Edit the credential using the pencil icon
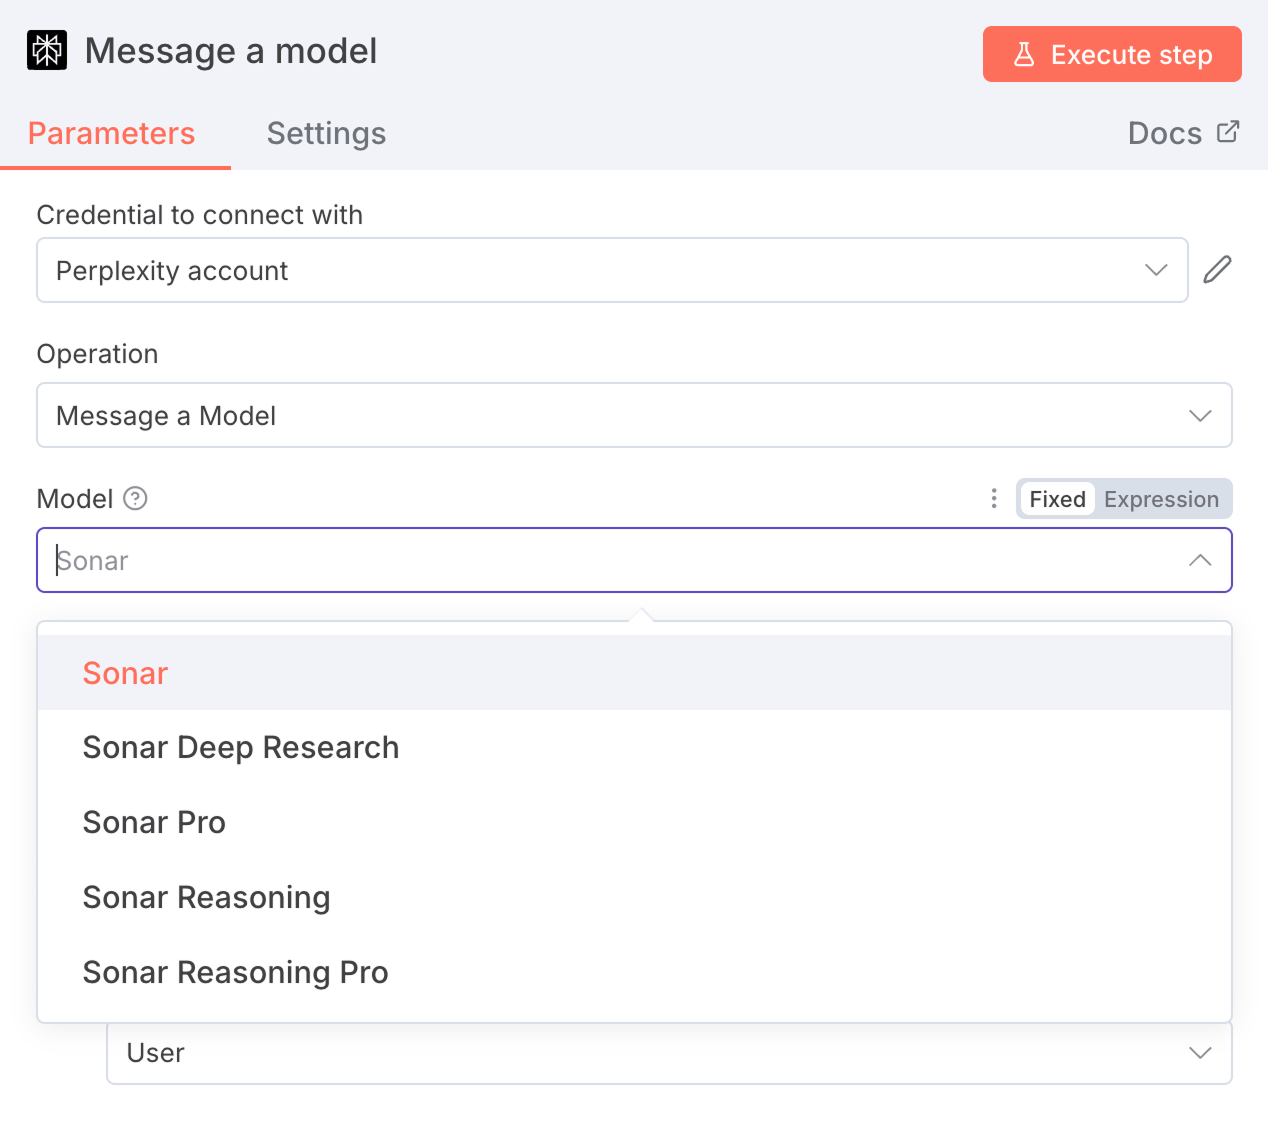Viewport: 1268px width, 1133px height. [x=1218, y=269]
